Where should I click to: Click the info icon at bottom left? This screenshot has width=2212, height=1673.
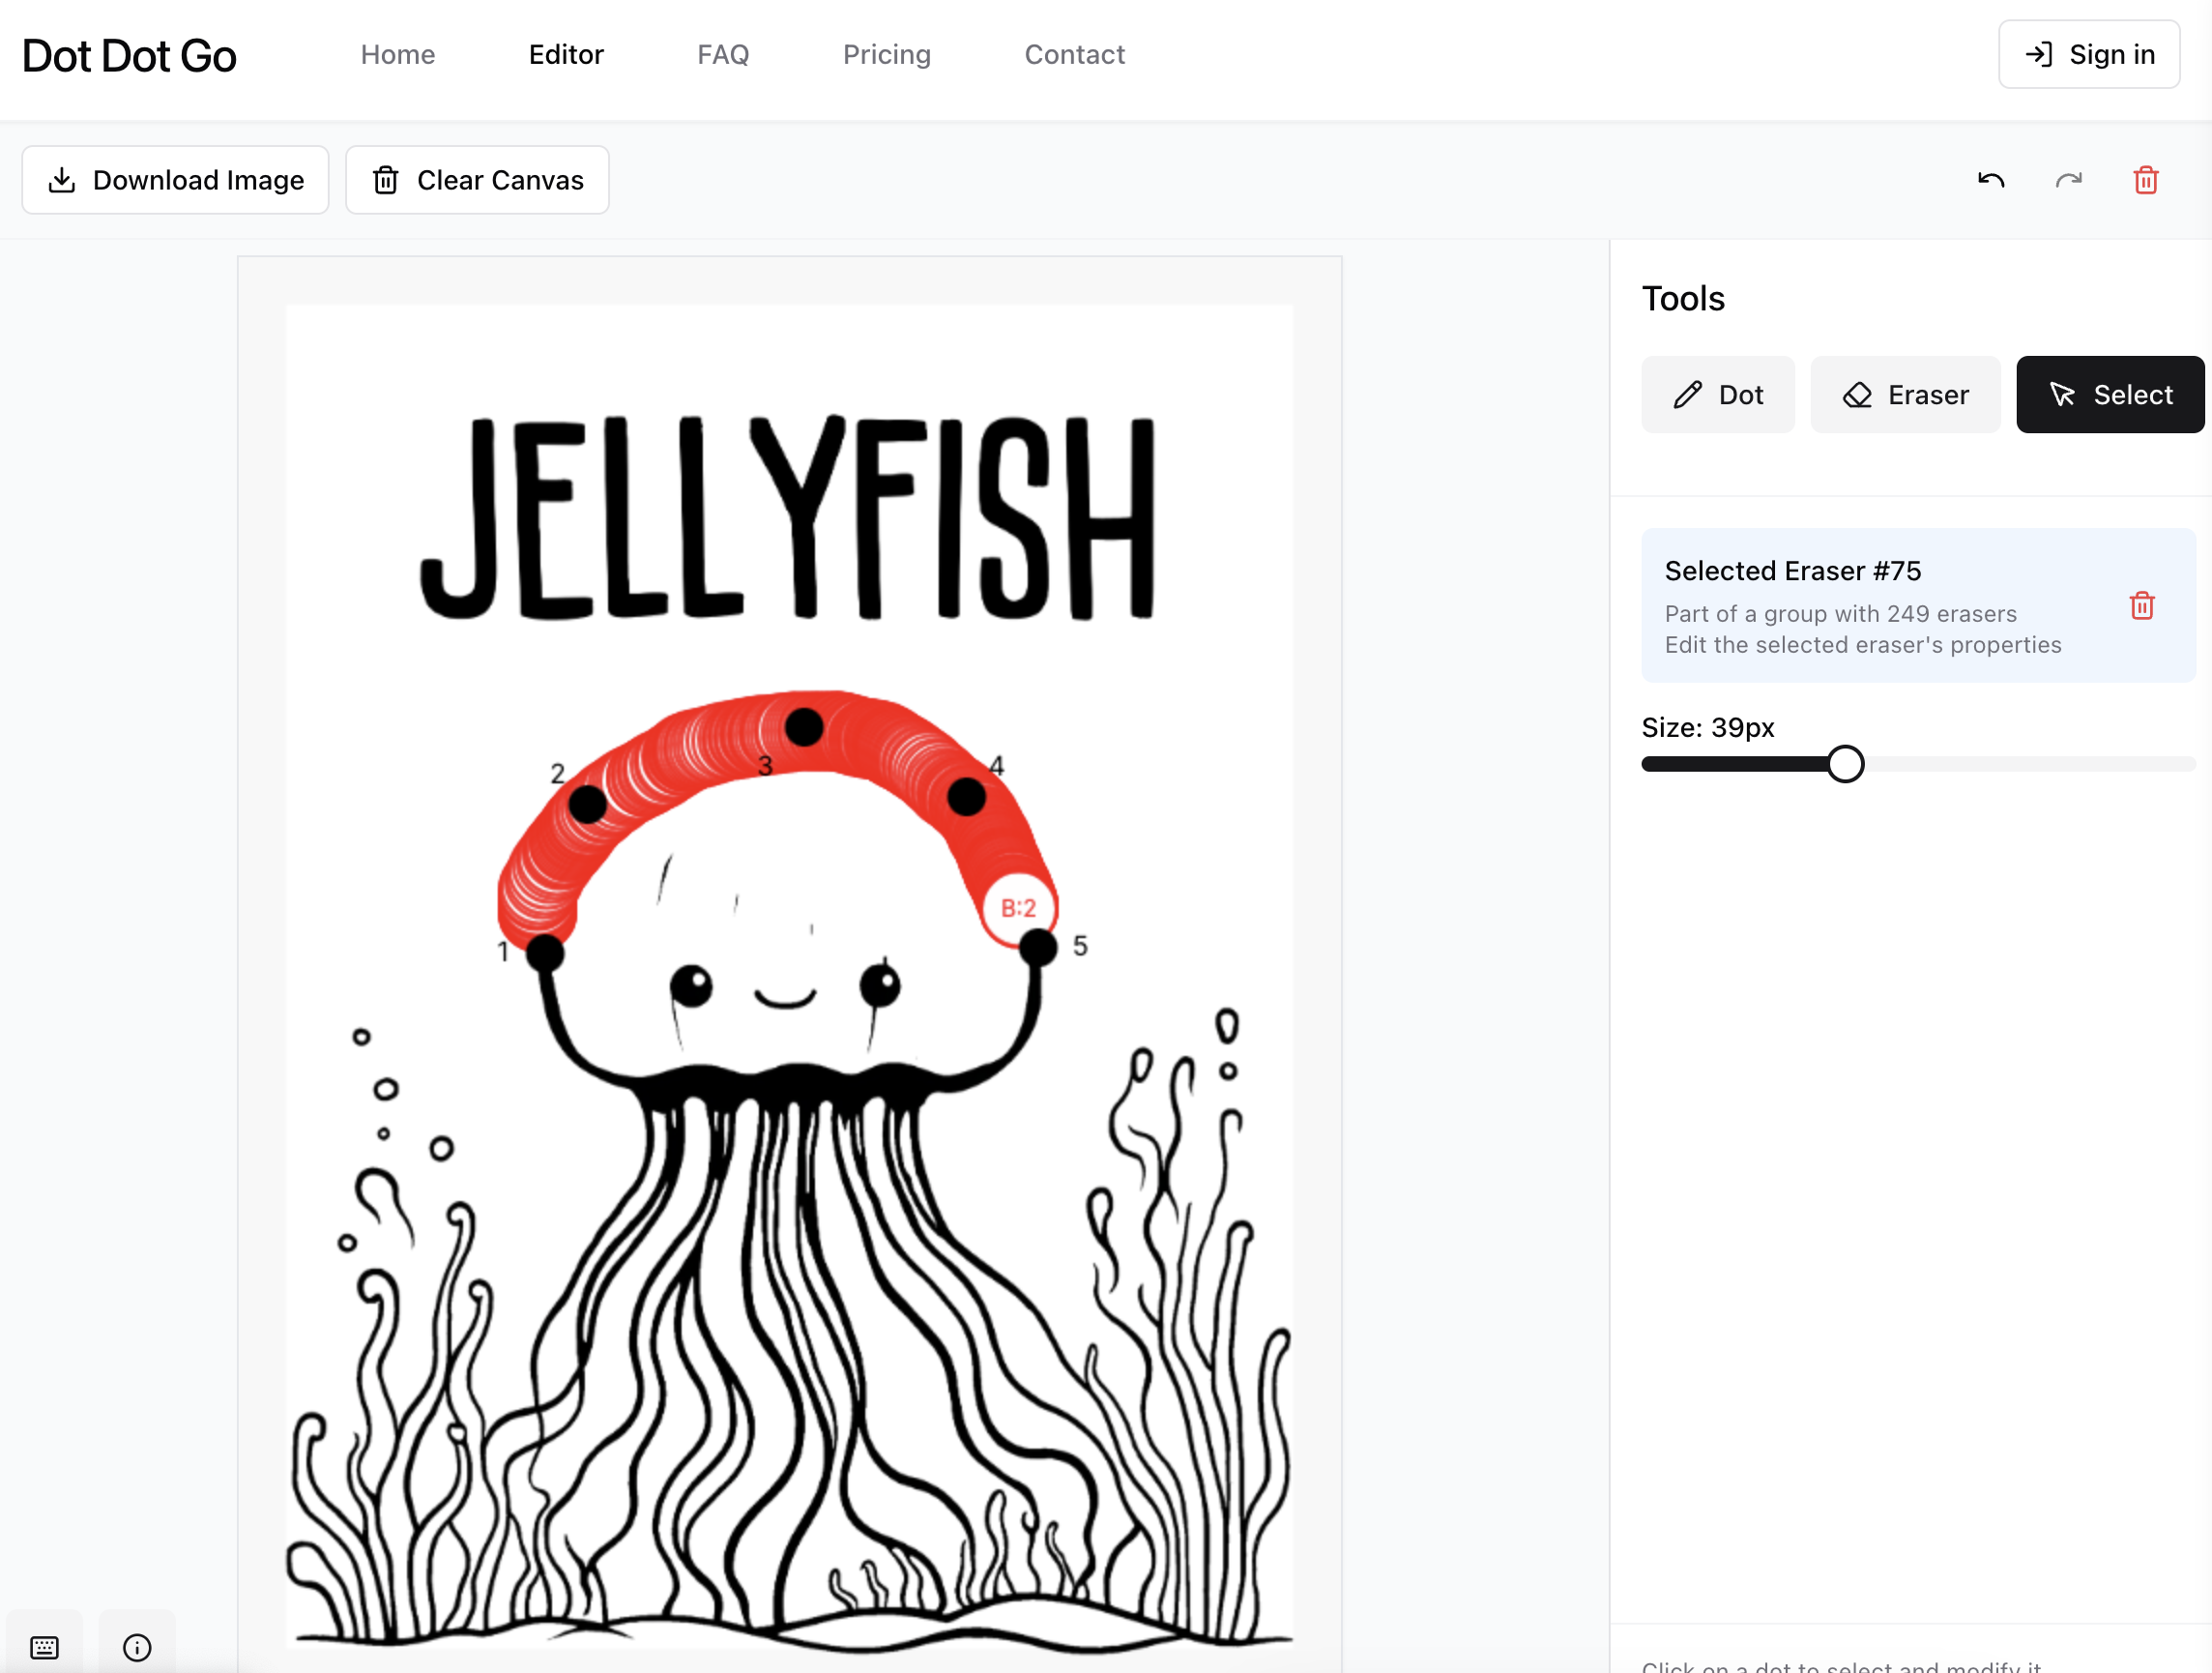pos(136,1647)
